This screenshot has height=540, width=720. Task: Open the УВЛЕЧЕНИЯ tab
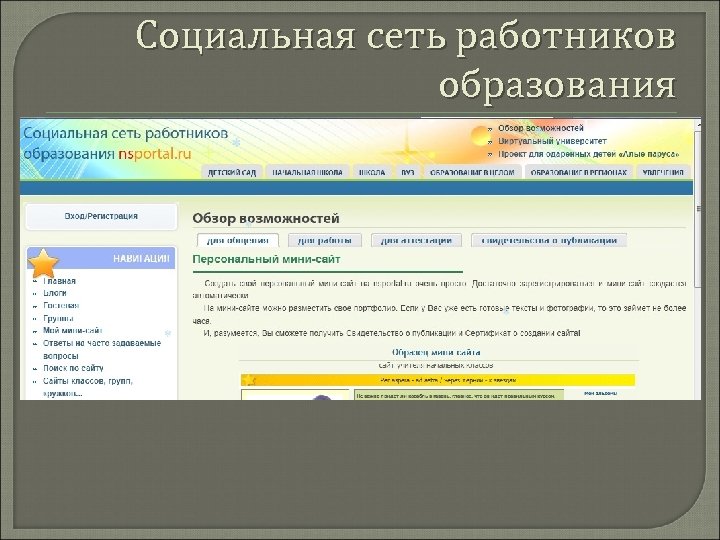[663, 172]
